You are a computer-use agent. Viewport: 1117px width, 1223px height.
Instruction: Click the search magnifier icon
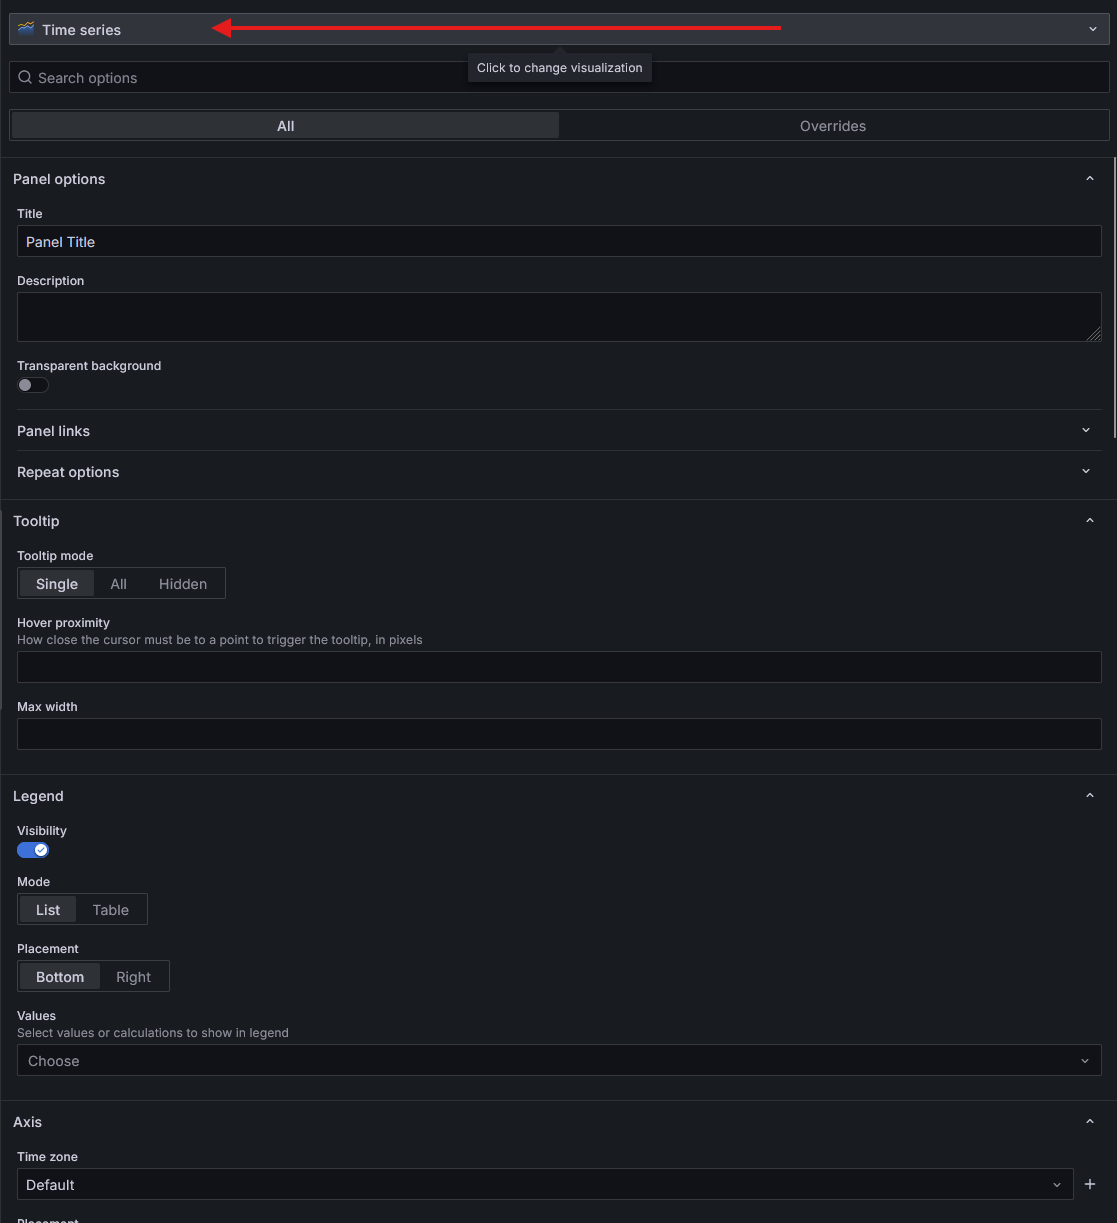(25, 77)
